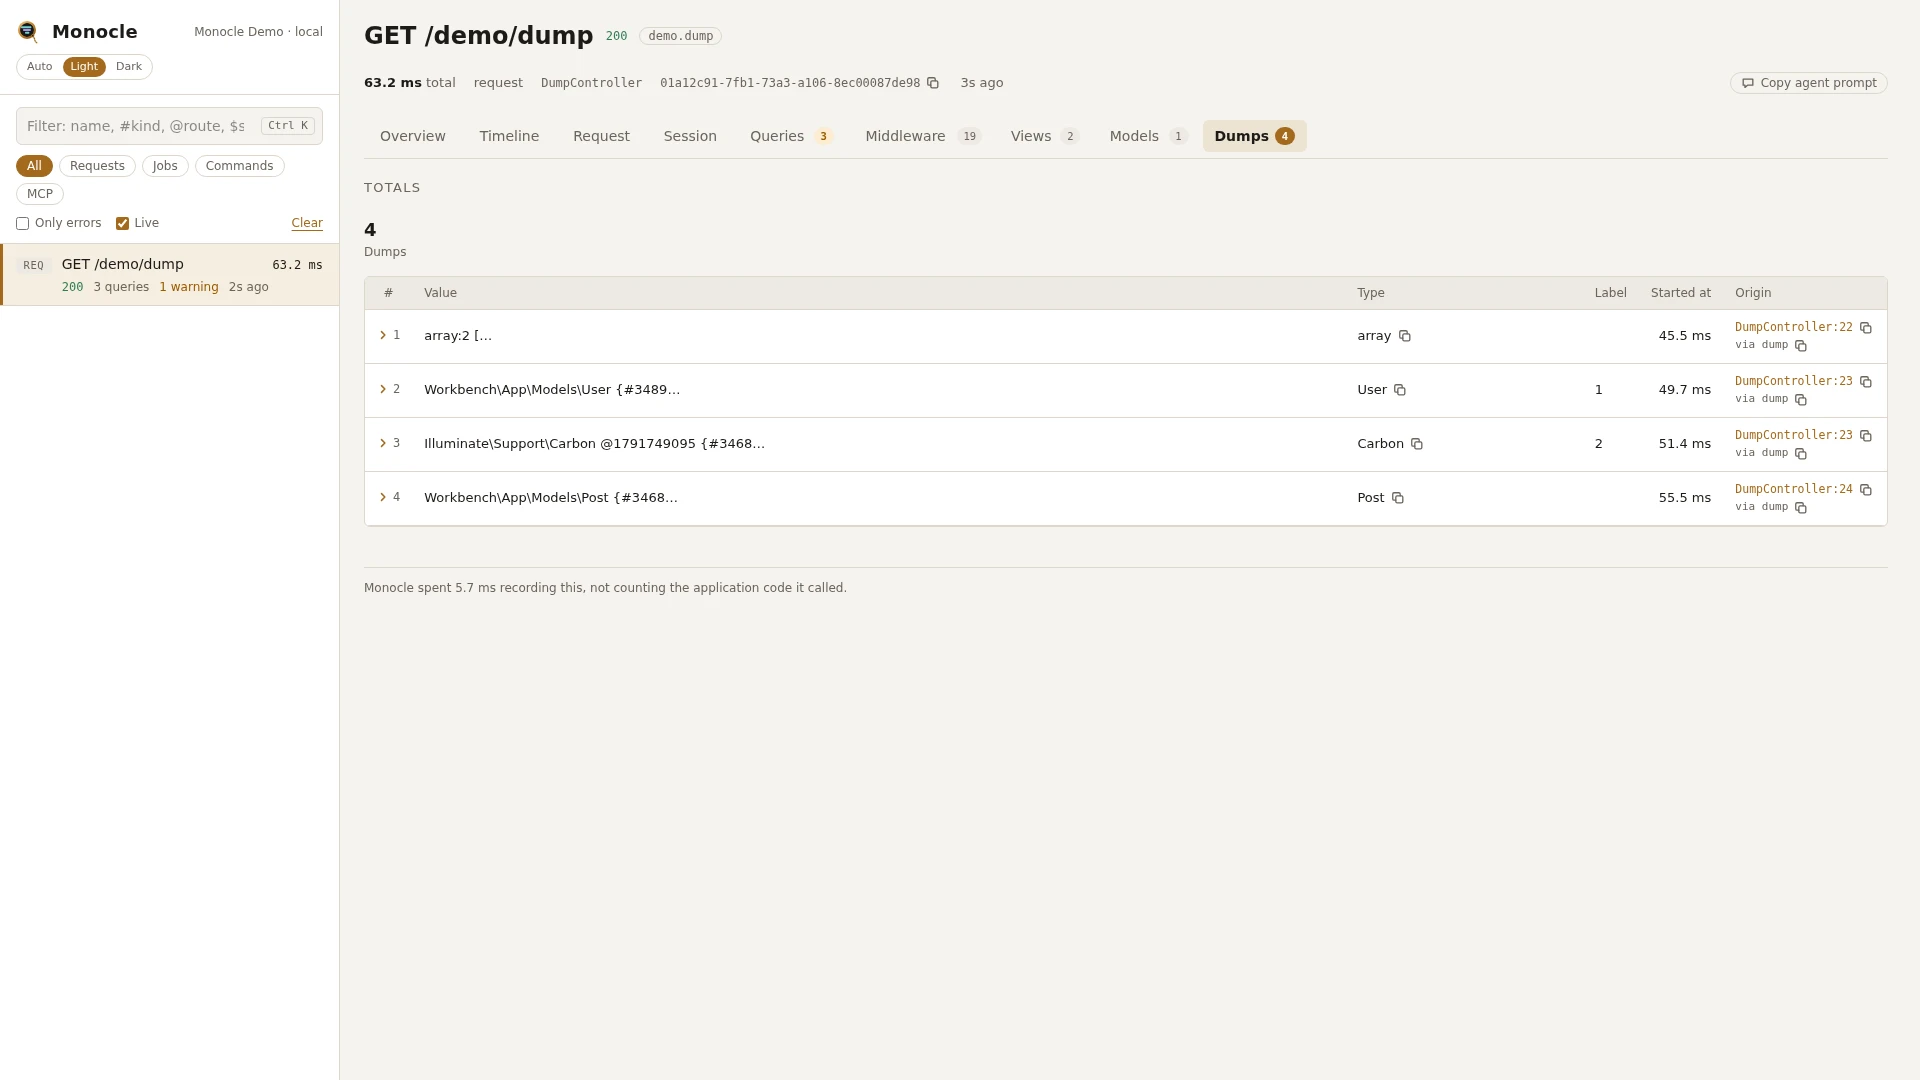This screenshot has width=1920, height=1080.
Task: Filter list by MCP
Action: coord(40,194)
